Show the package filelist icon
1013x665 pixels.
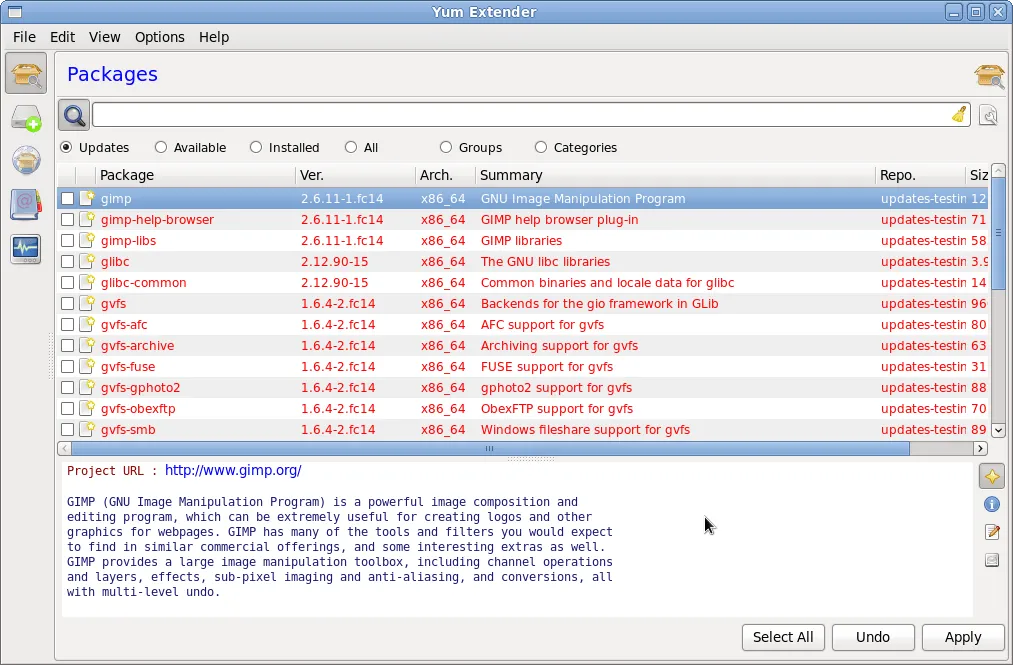click(991, 560)
